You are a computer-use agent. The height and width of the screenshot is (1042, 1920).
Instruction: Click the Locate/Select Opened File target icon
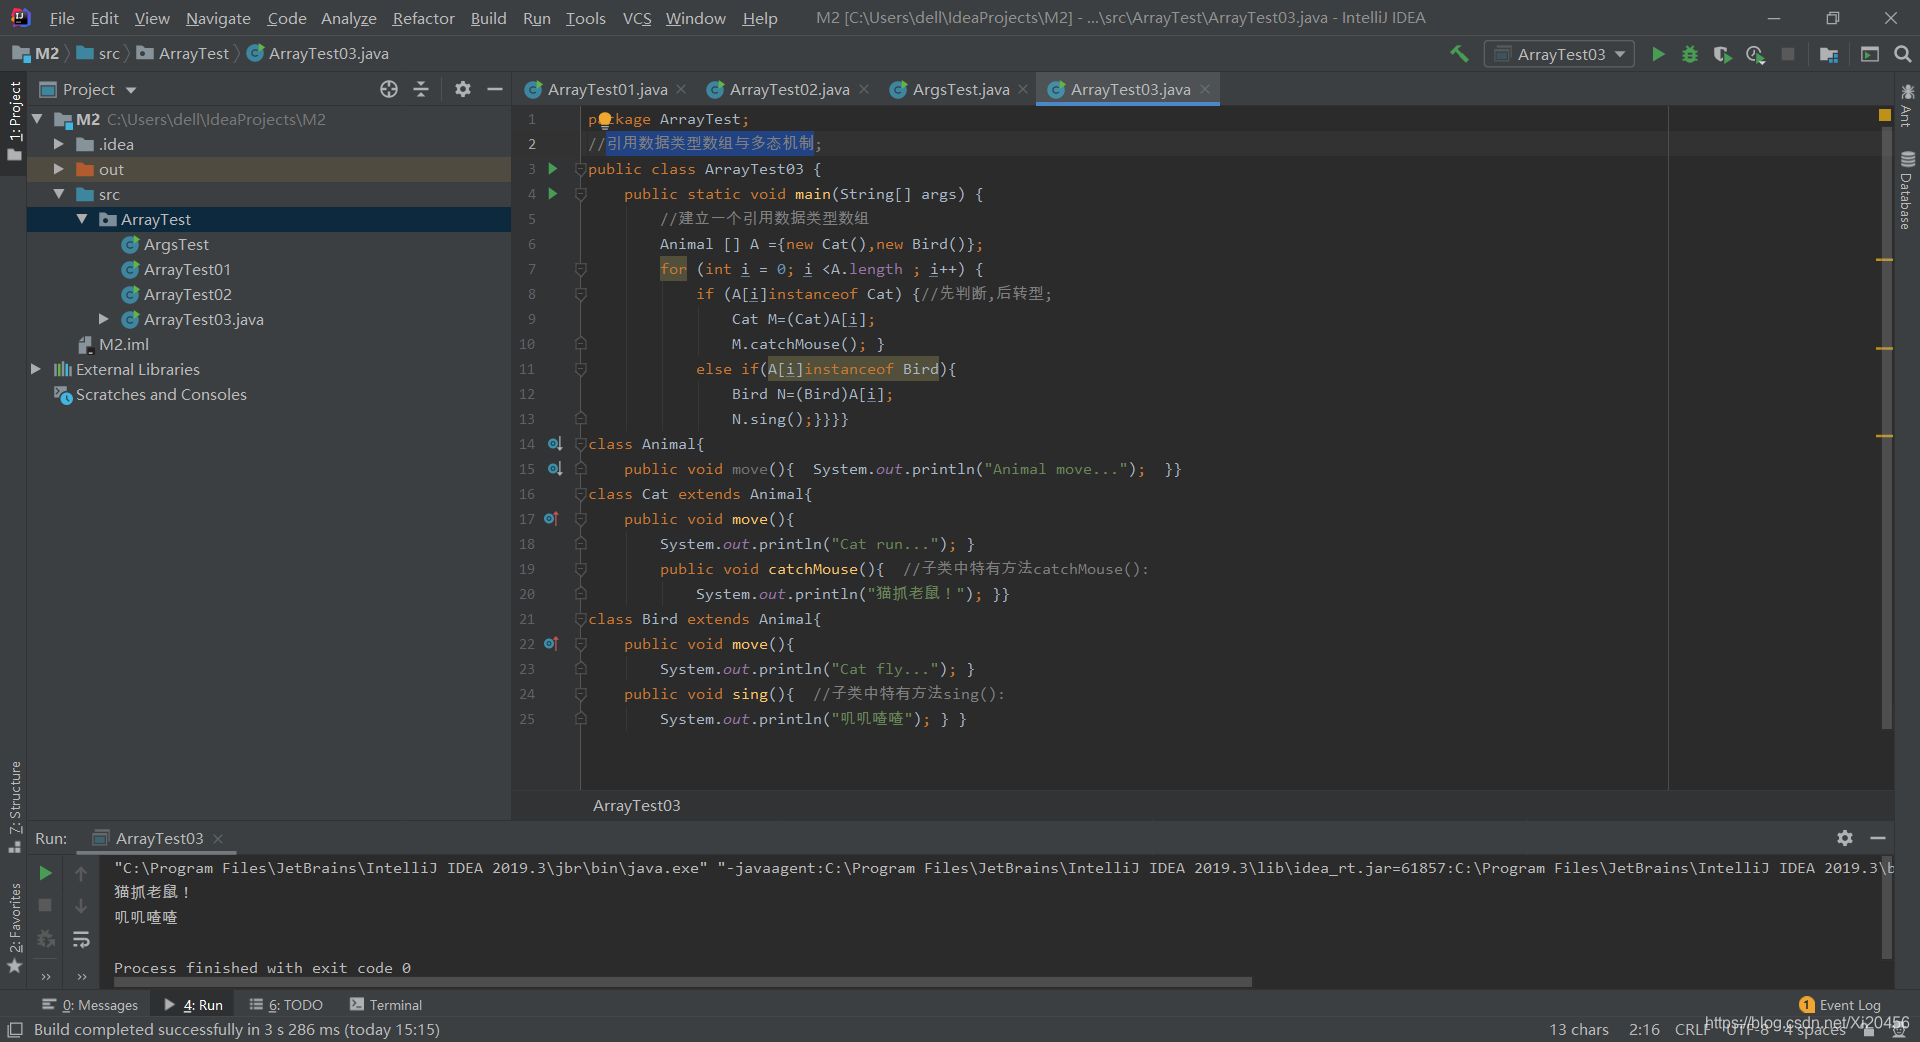(389, 89)
